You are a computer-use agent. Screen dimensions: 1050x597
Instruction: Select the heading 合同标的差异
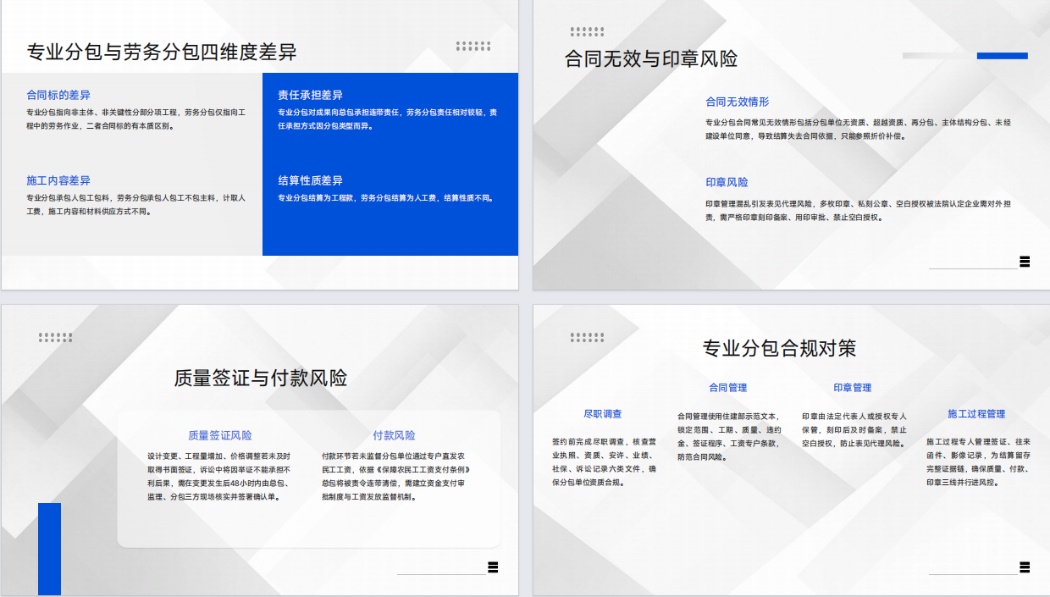click(58, 95)
